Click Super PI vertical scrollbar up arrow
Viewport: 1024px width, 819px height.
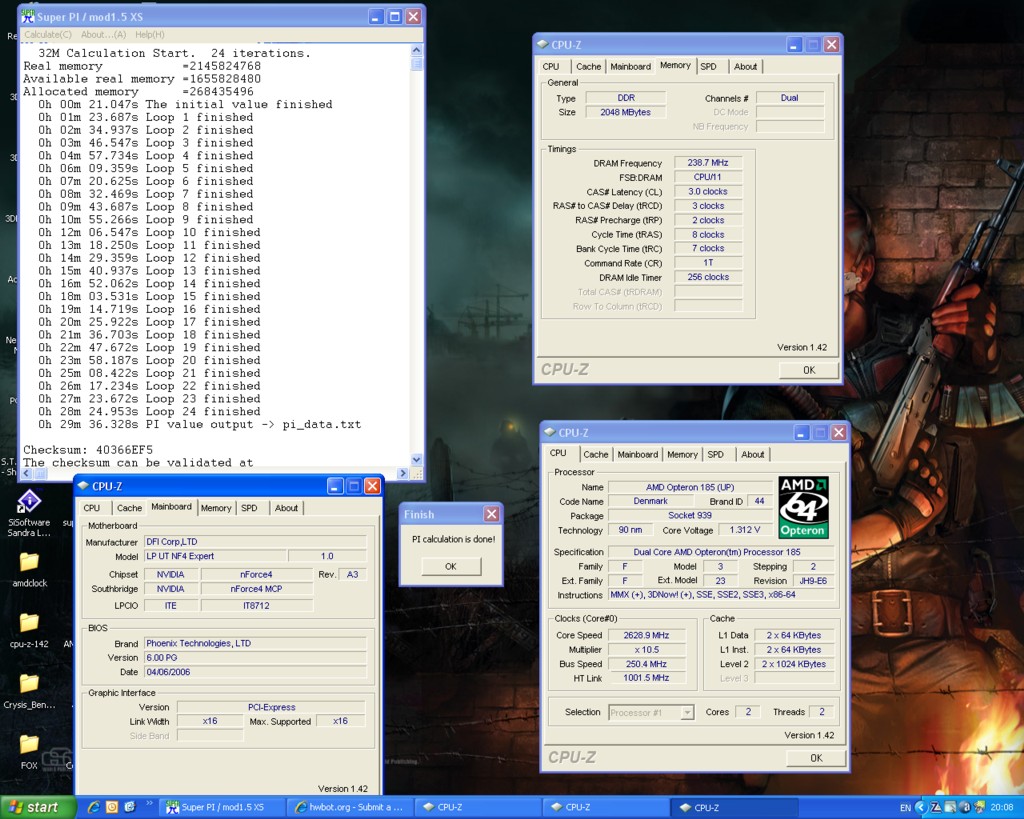[x=417, y=50]
